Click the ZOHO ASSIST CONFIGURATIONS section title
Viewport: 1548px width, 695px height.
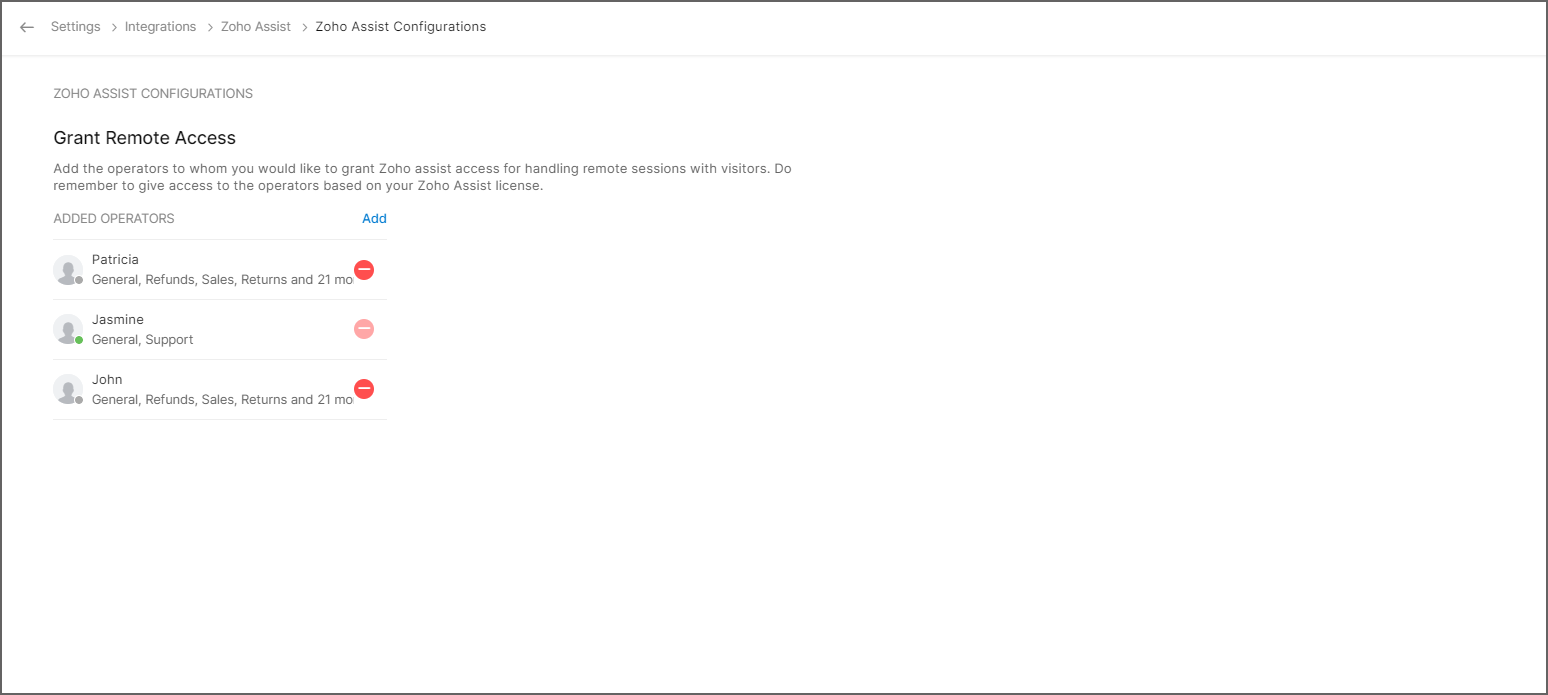coord(153,94)
